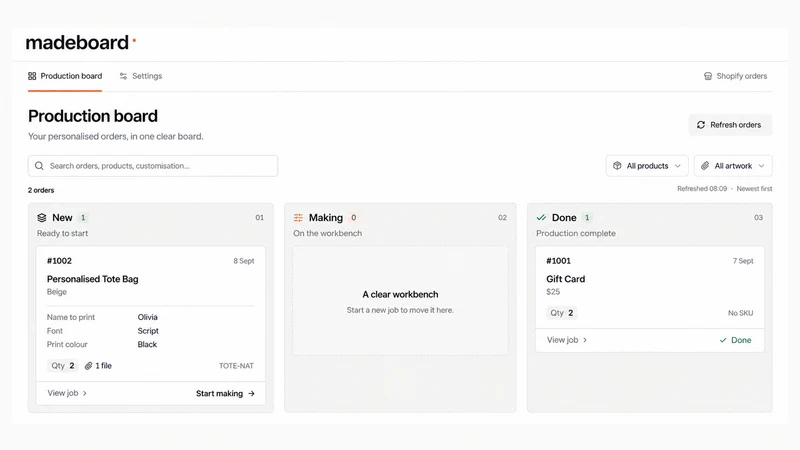
Task: Click the Refresh orders button
Action: (730, 125)
